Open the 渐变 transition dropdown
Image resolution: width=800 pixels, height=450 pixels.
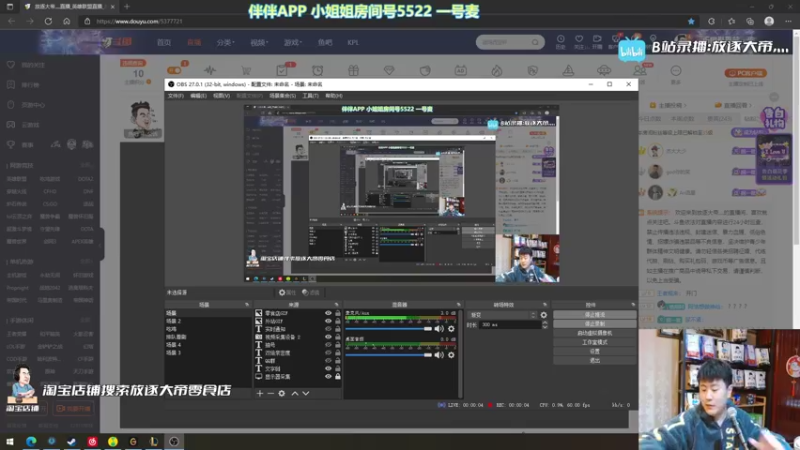point(503,315)
